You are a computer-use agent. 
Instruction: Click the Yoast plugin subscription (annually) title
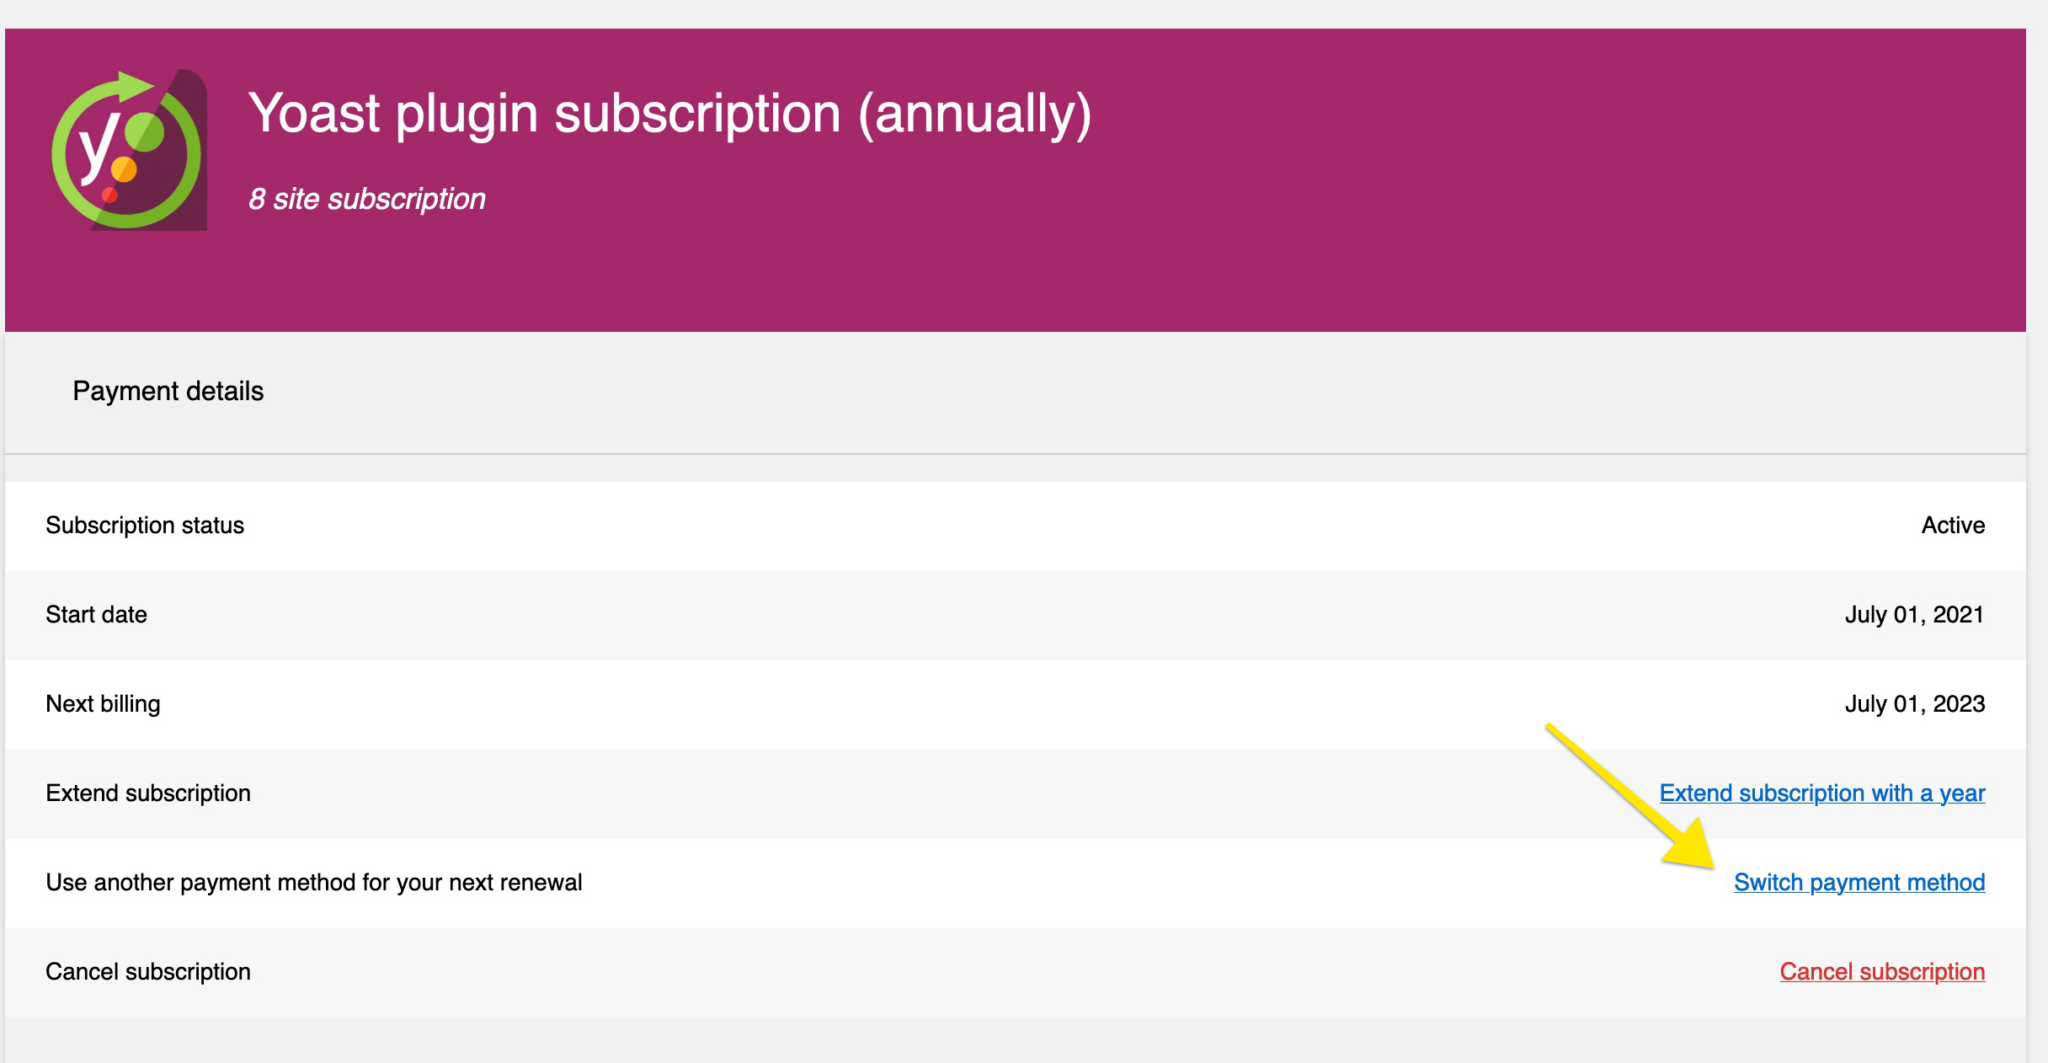pyautogui.click(x=669, y=113)
